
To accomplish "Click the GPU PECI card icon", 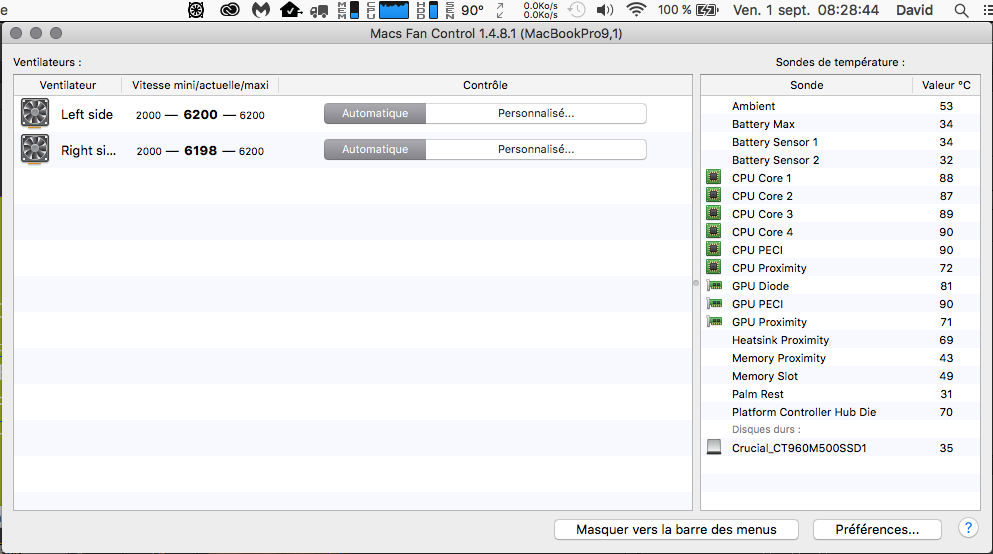I will 714,303.
